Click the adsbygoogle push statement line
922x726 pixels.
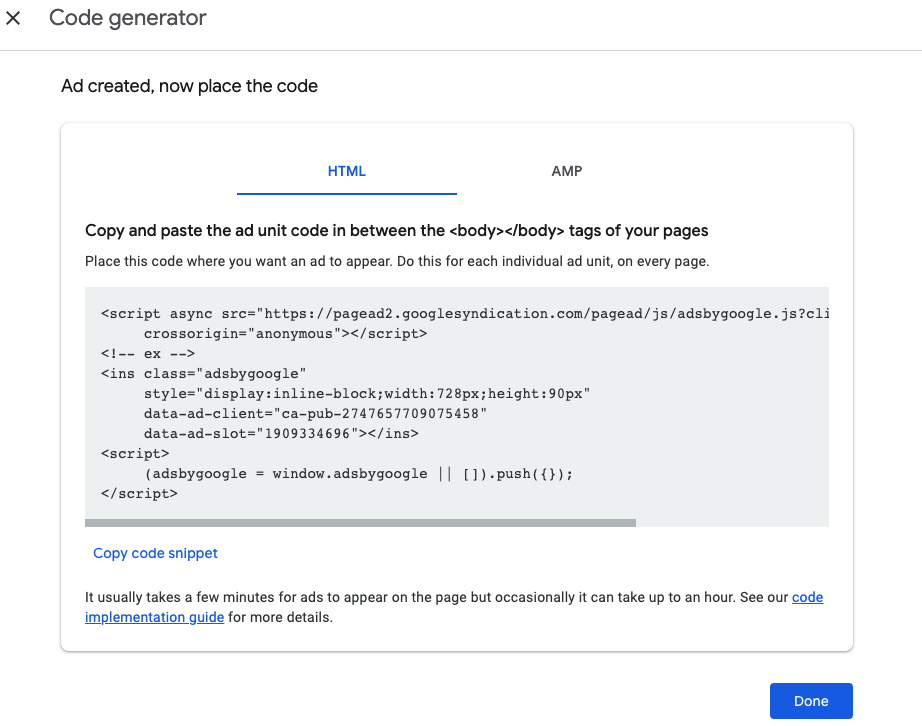[x=358, y=474]
